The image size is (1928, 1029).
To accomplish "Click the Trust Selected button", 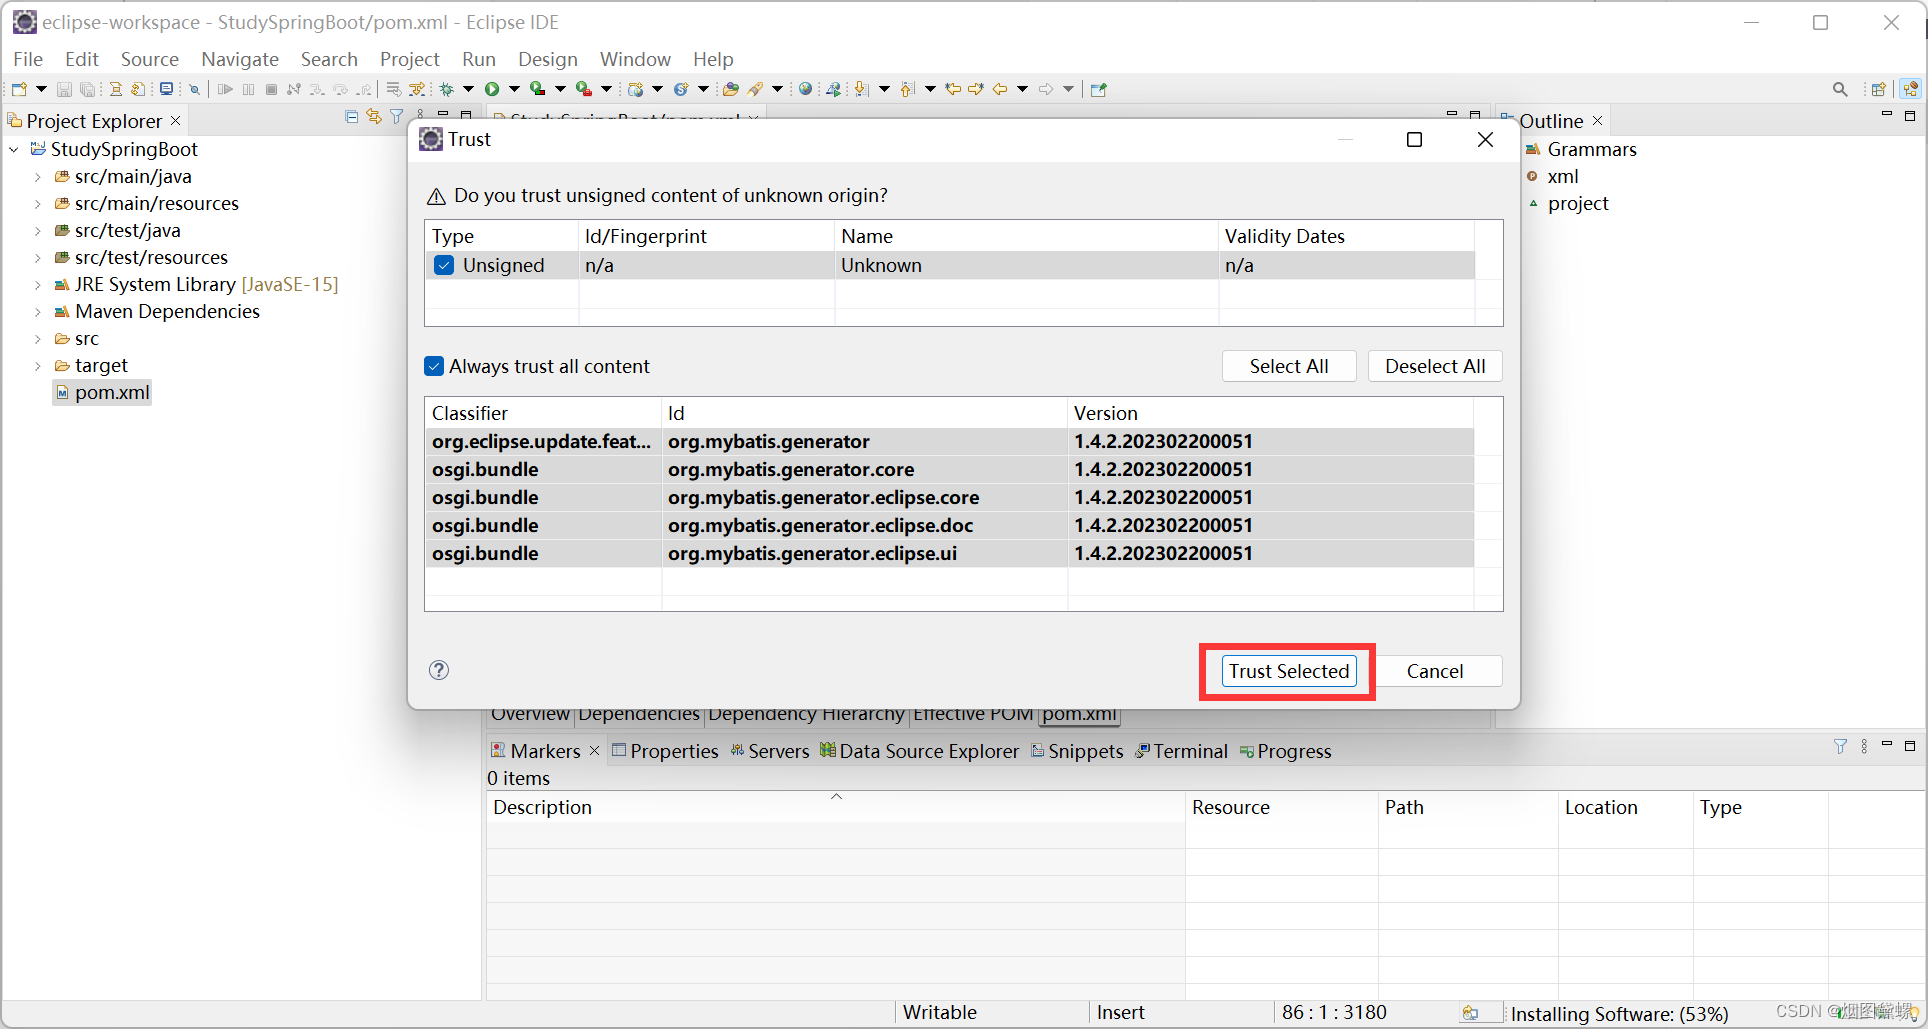I will 1289,671.
